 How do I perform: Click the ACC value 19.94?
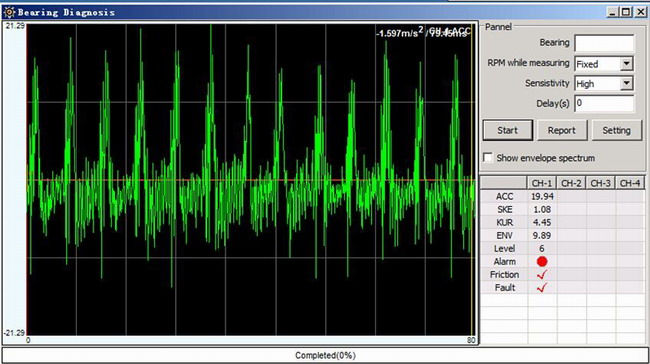point(542,197)
